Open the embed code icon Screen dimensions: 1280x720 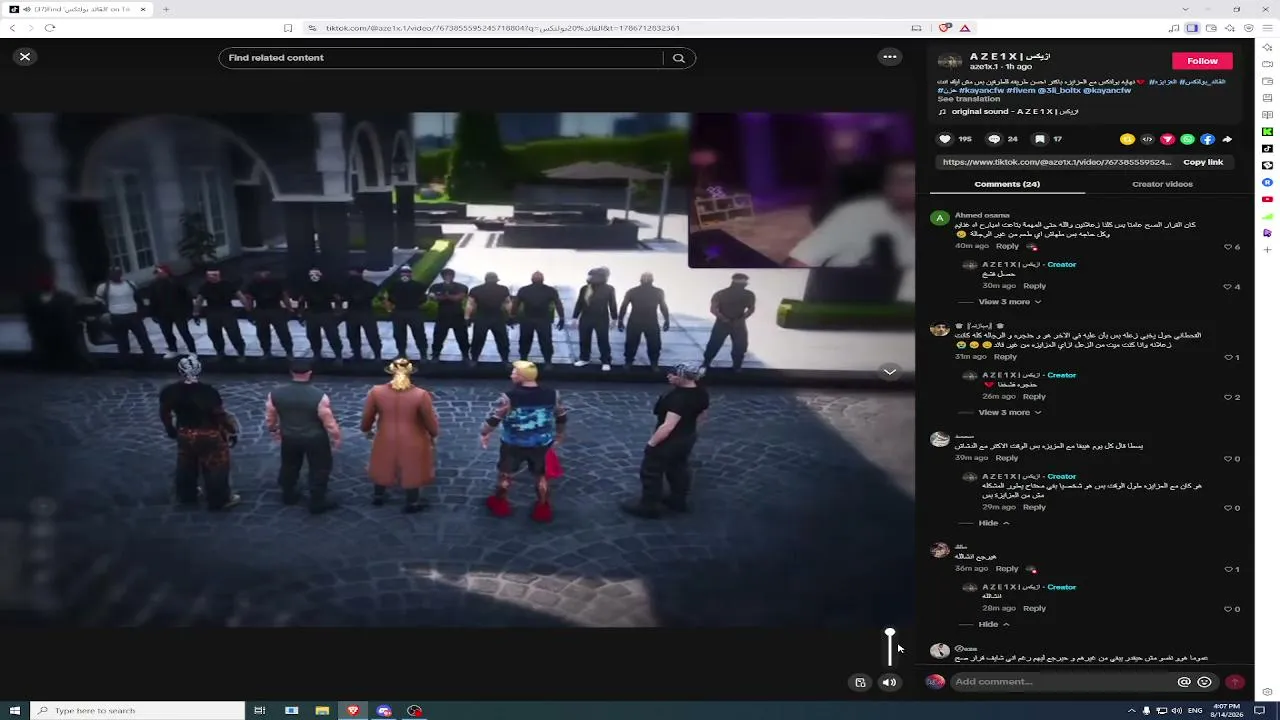tap(1147, 139)
